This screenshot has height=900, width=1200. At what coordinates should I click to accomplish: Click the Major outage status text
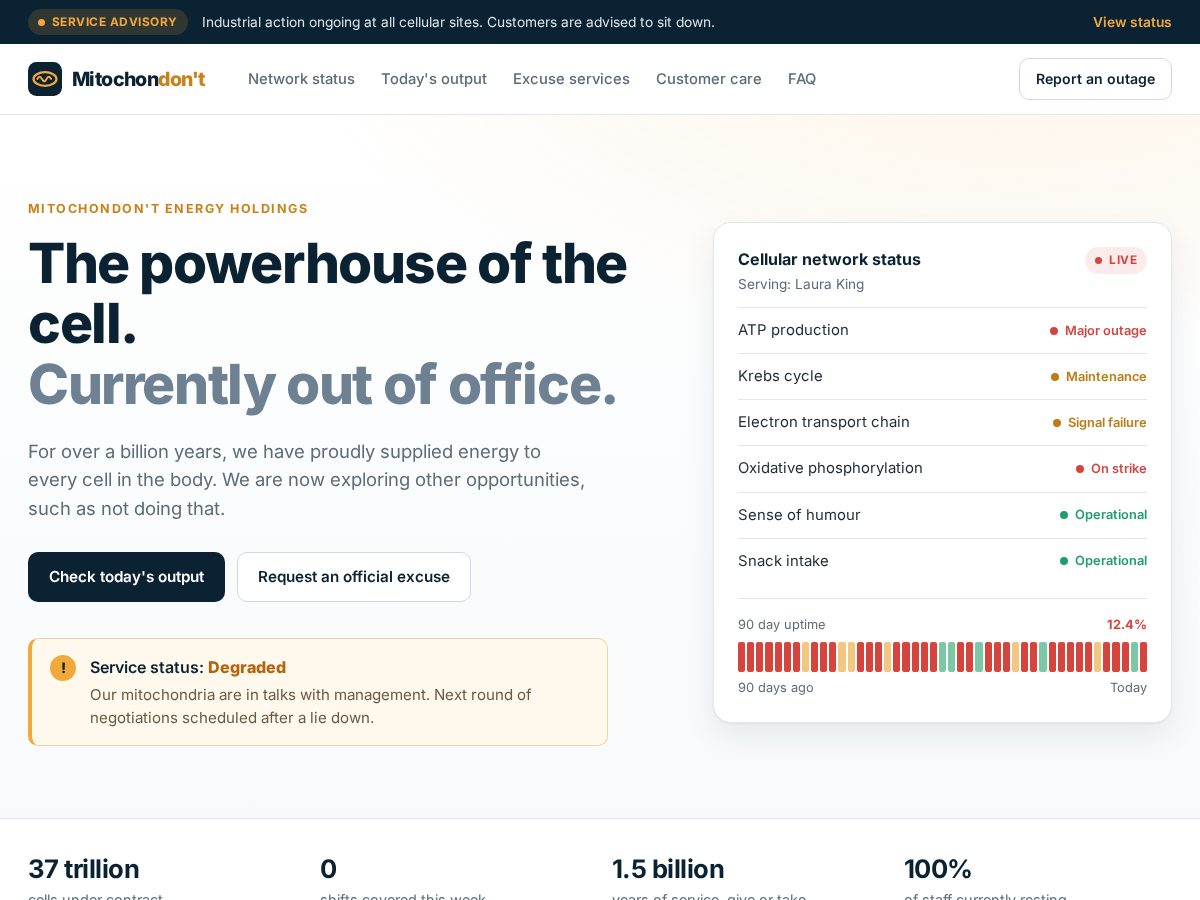tap(1106, 331)
